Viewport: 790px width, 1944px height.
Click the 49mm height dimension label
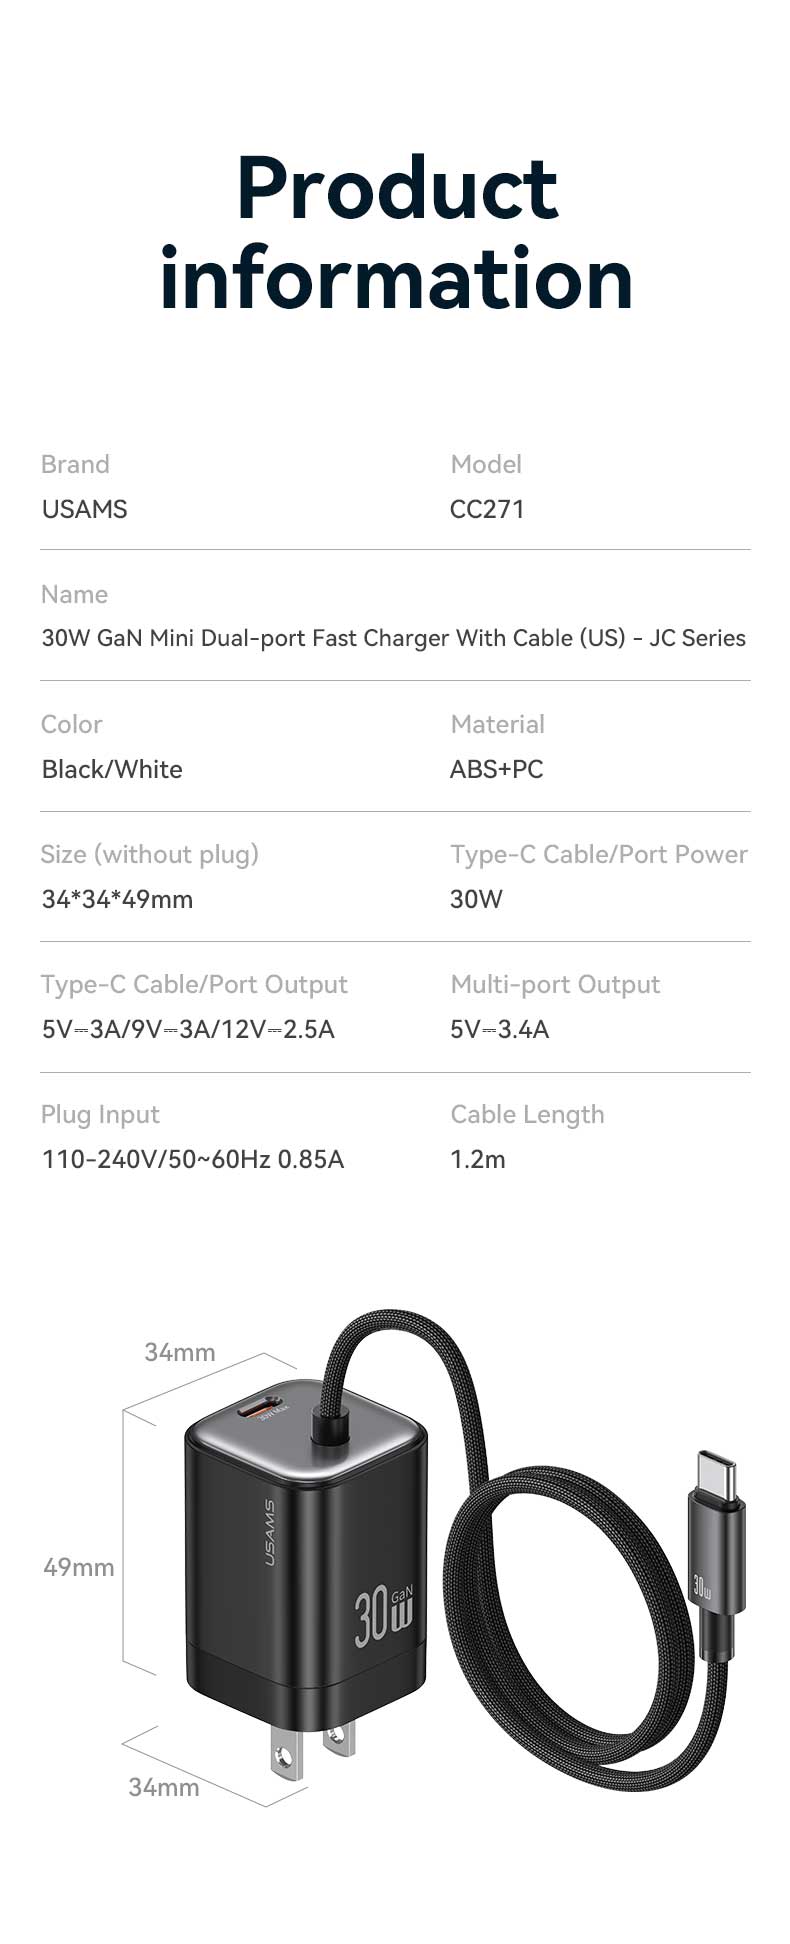pyautogui.click(x=79, y=1567)
